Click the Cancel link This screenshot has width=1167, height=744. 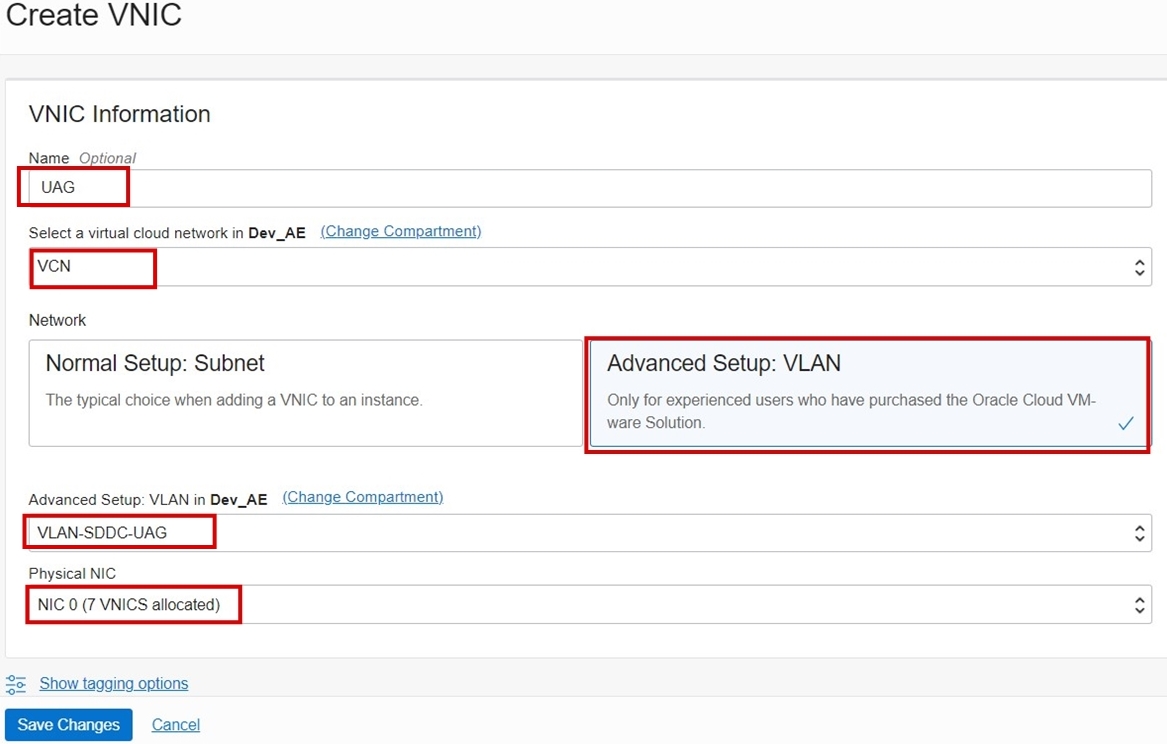pyautogui.click(x=175, y=724)
